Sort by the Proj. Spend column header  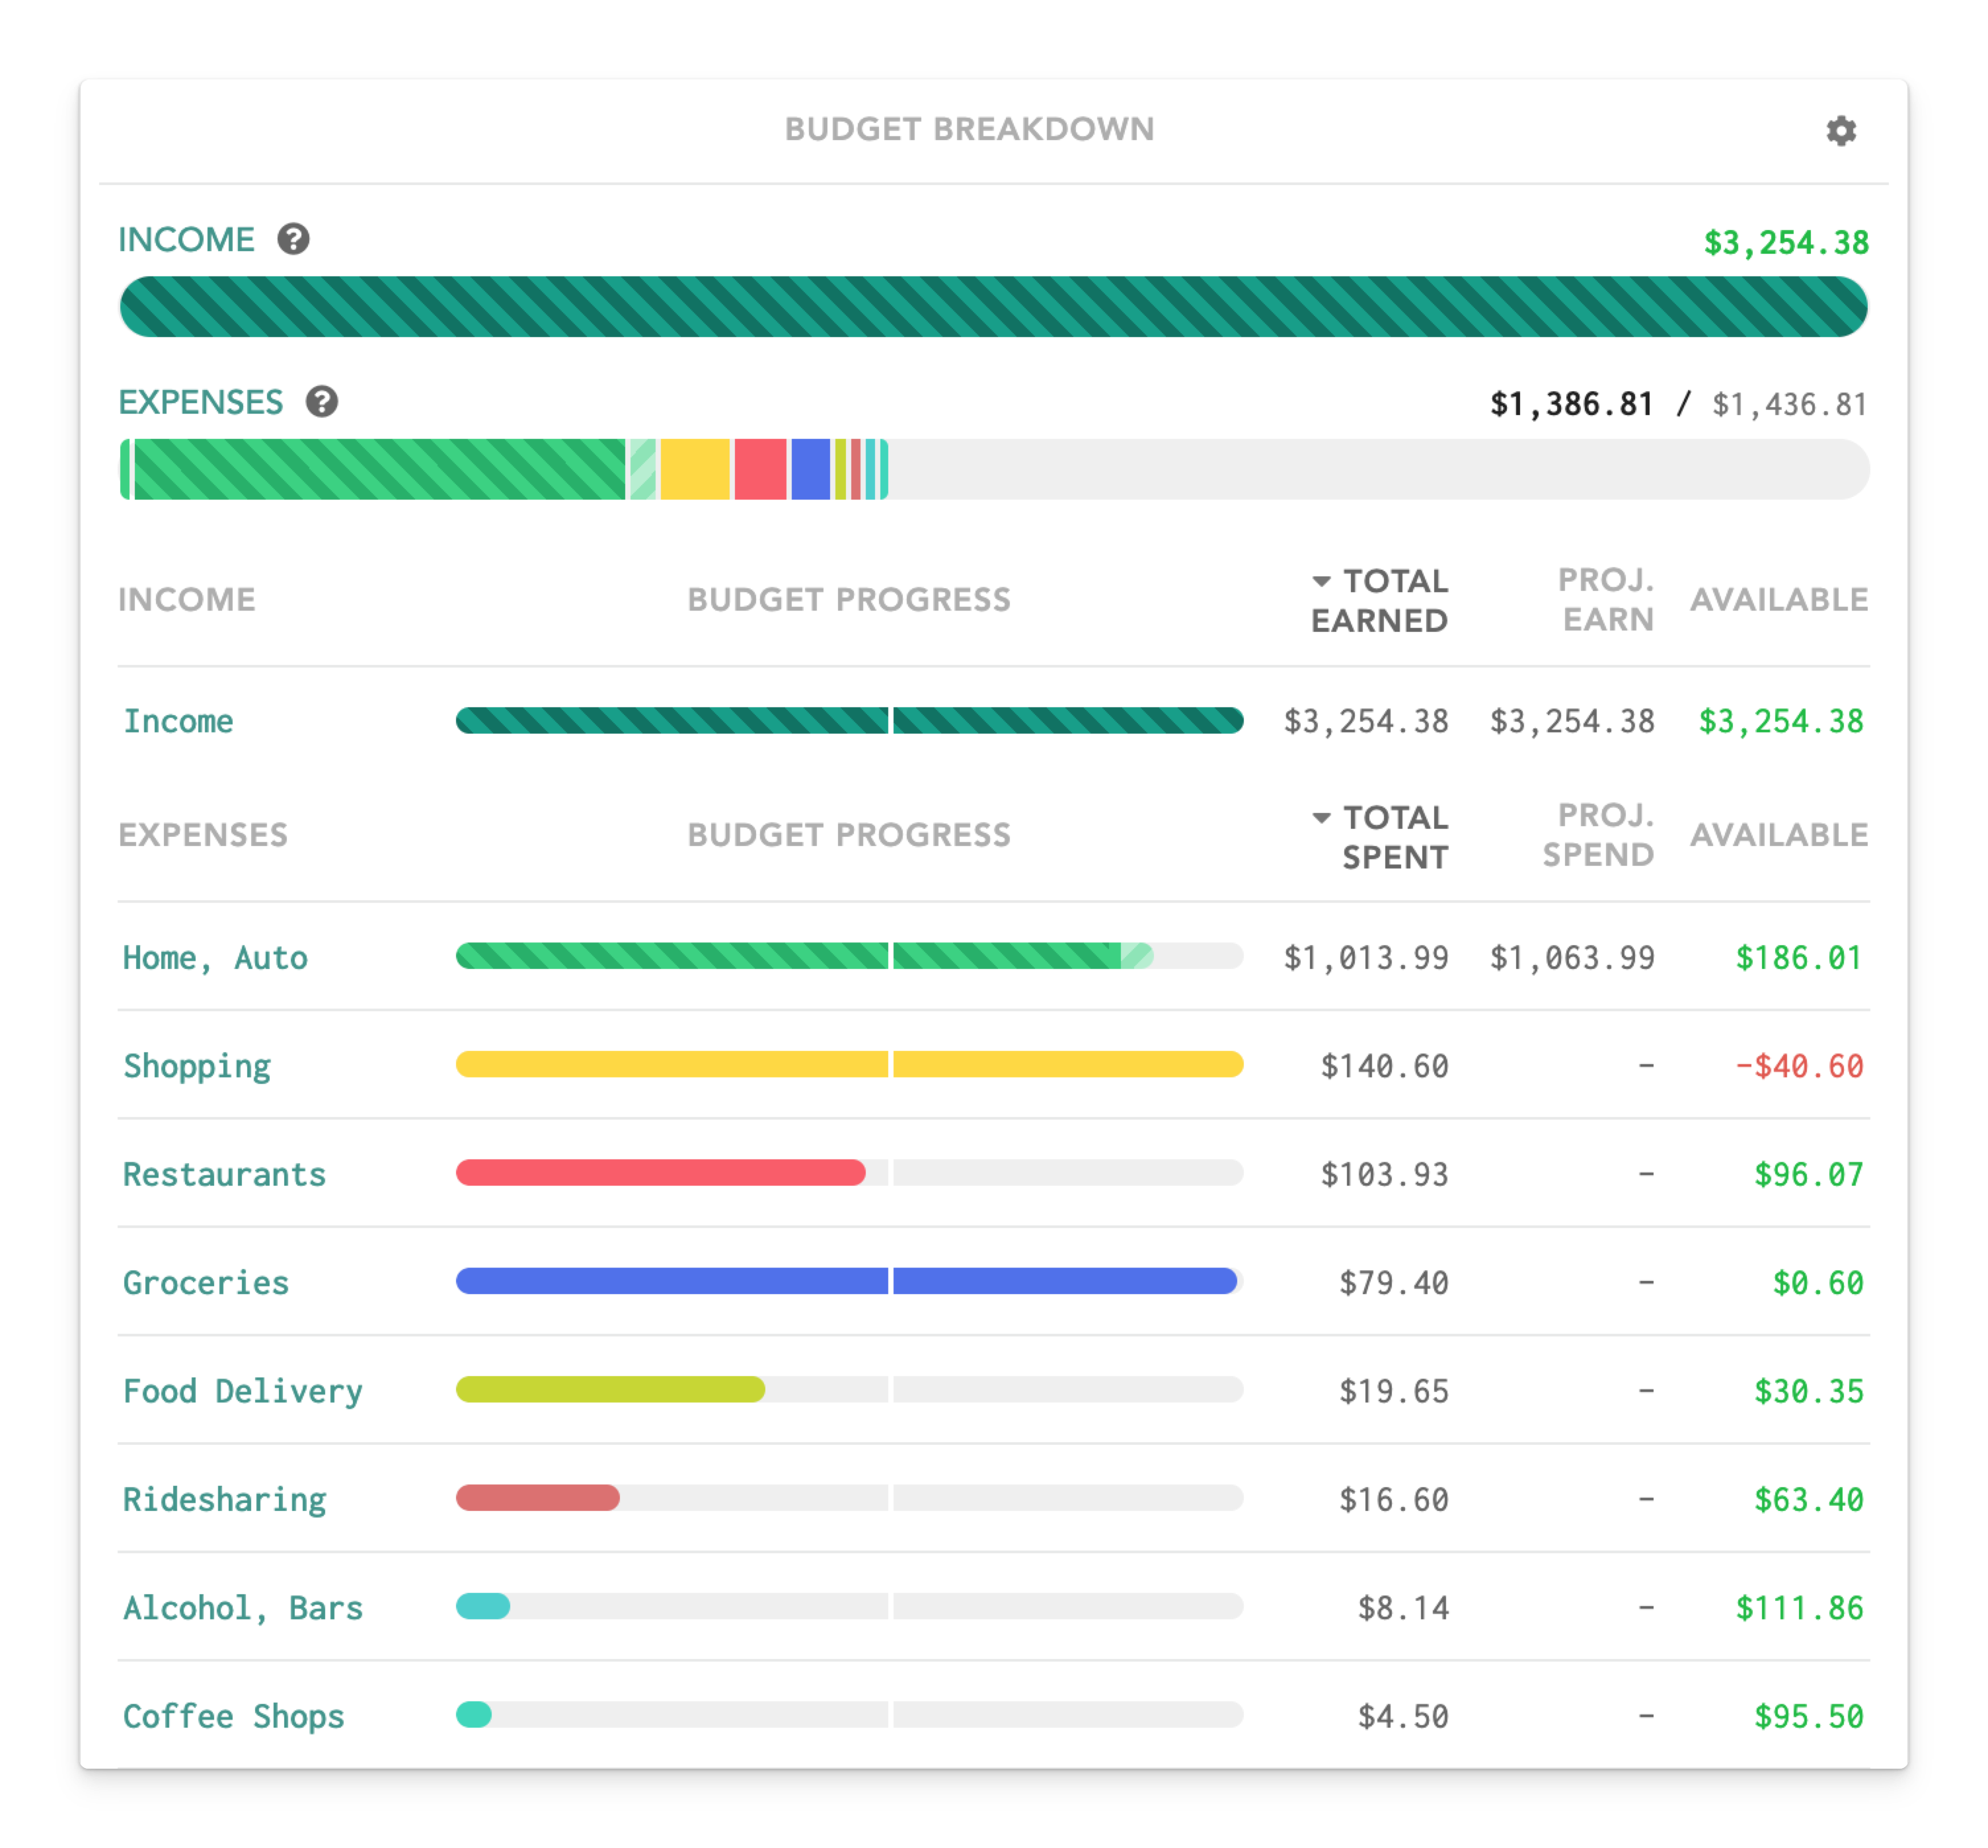pyautogui.click(x=1597, y=835)
